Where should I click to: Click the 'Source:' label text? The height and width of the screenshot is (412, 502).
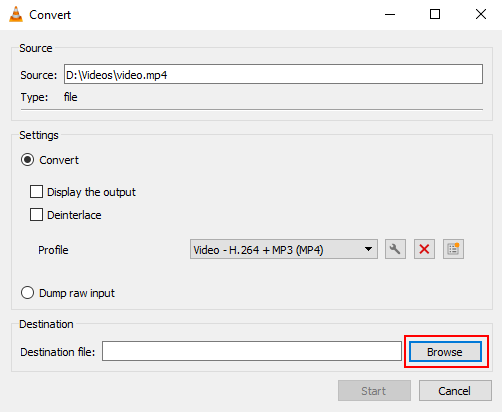(x=39, y=75)
